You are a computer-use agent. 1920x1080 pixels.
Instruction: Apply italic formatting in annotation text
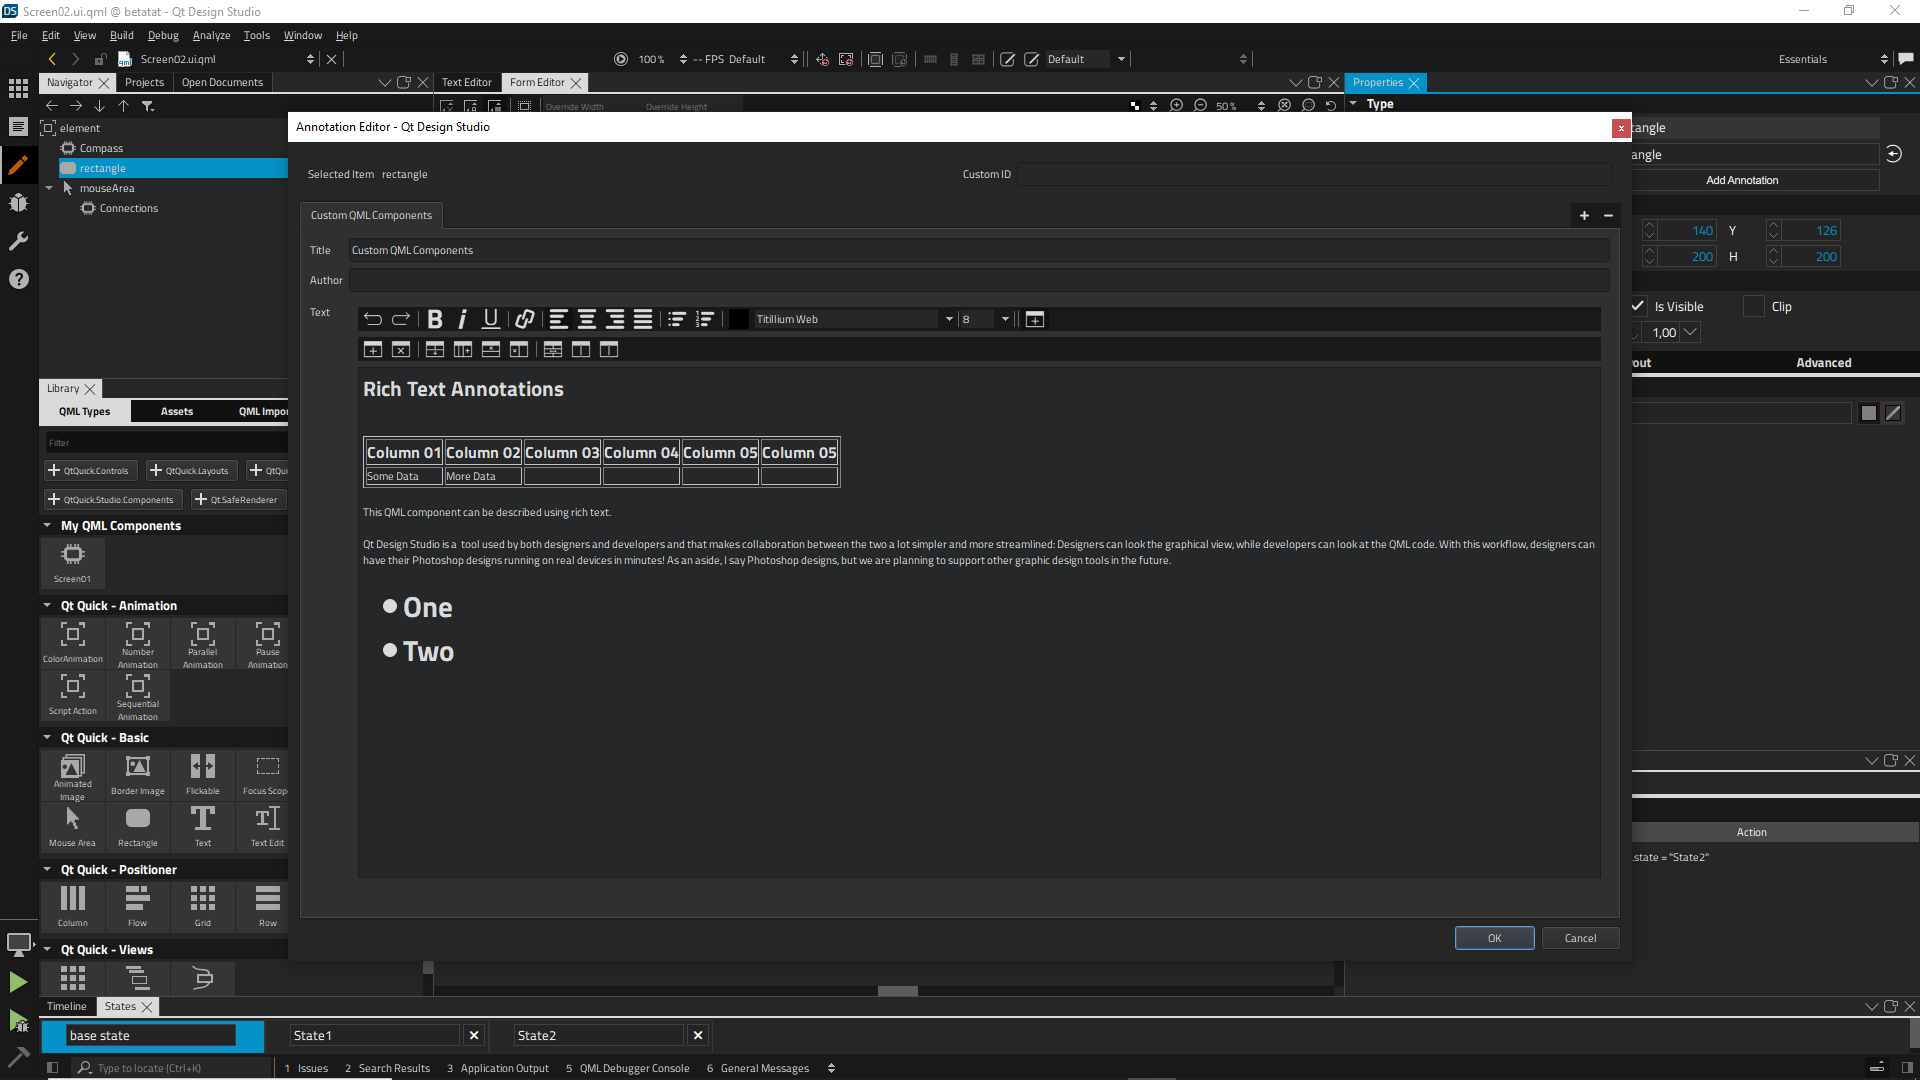[462, 319]
